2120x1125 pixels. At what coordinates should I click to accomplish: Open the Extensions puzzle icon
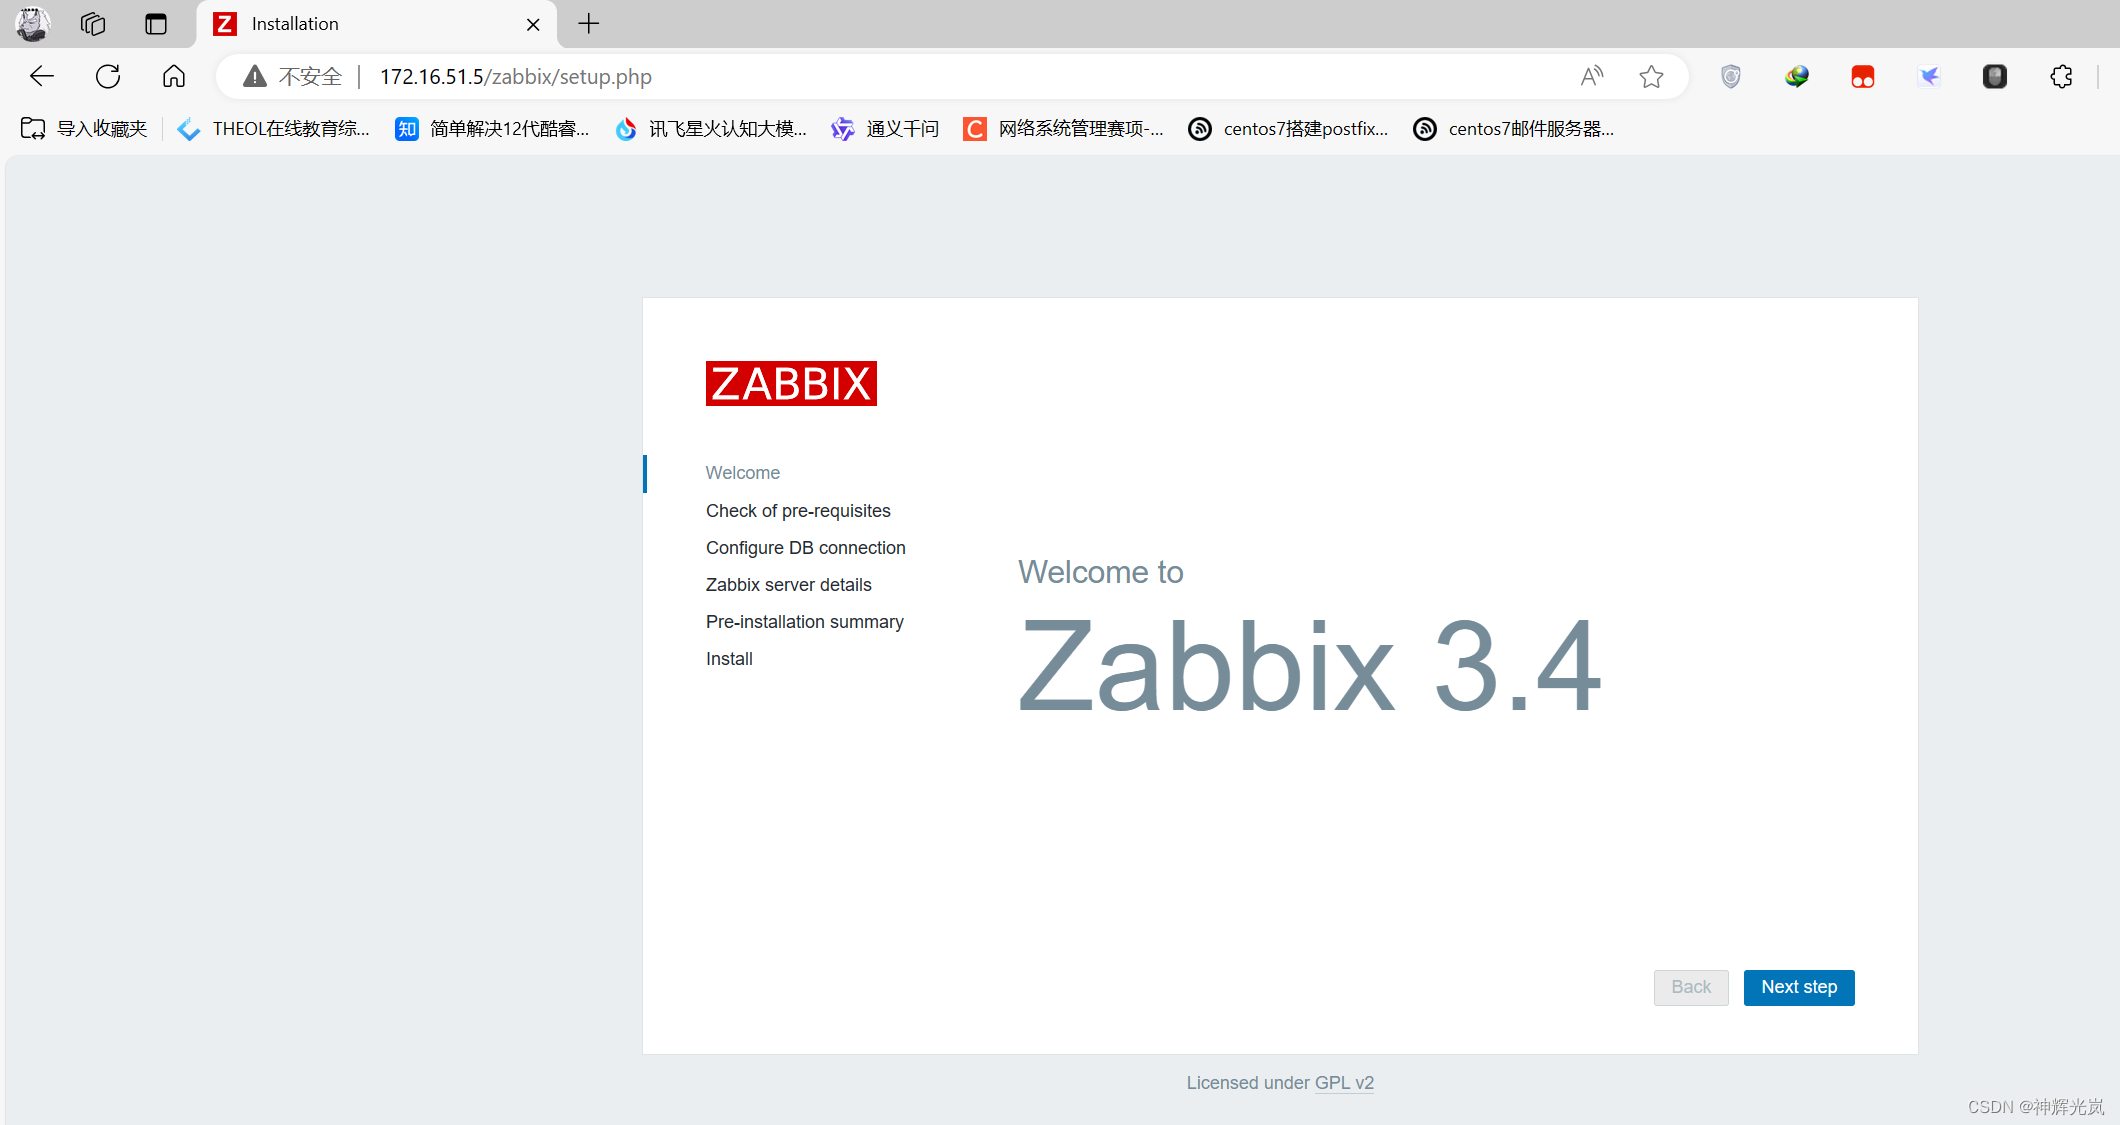coord(2061,77)
